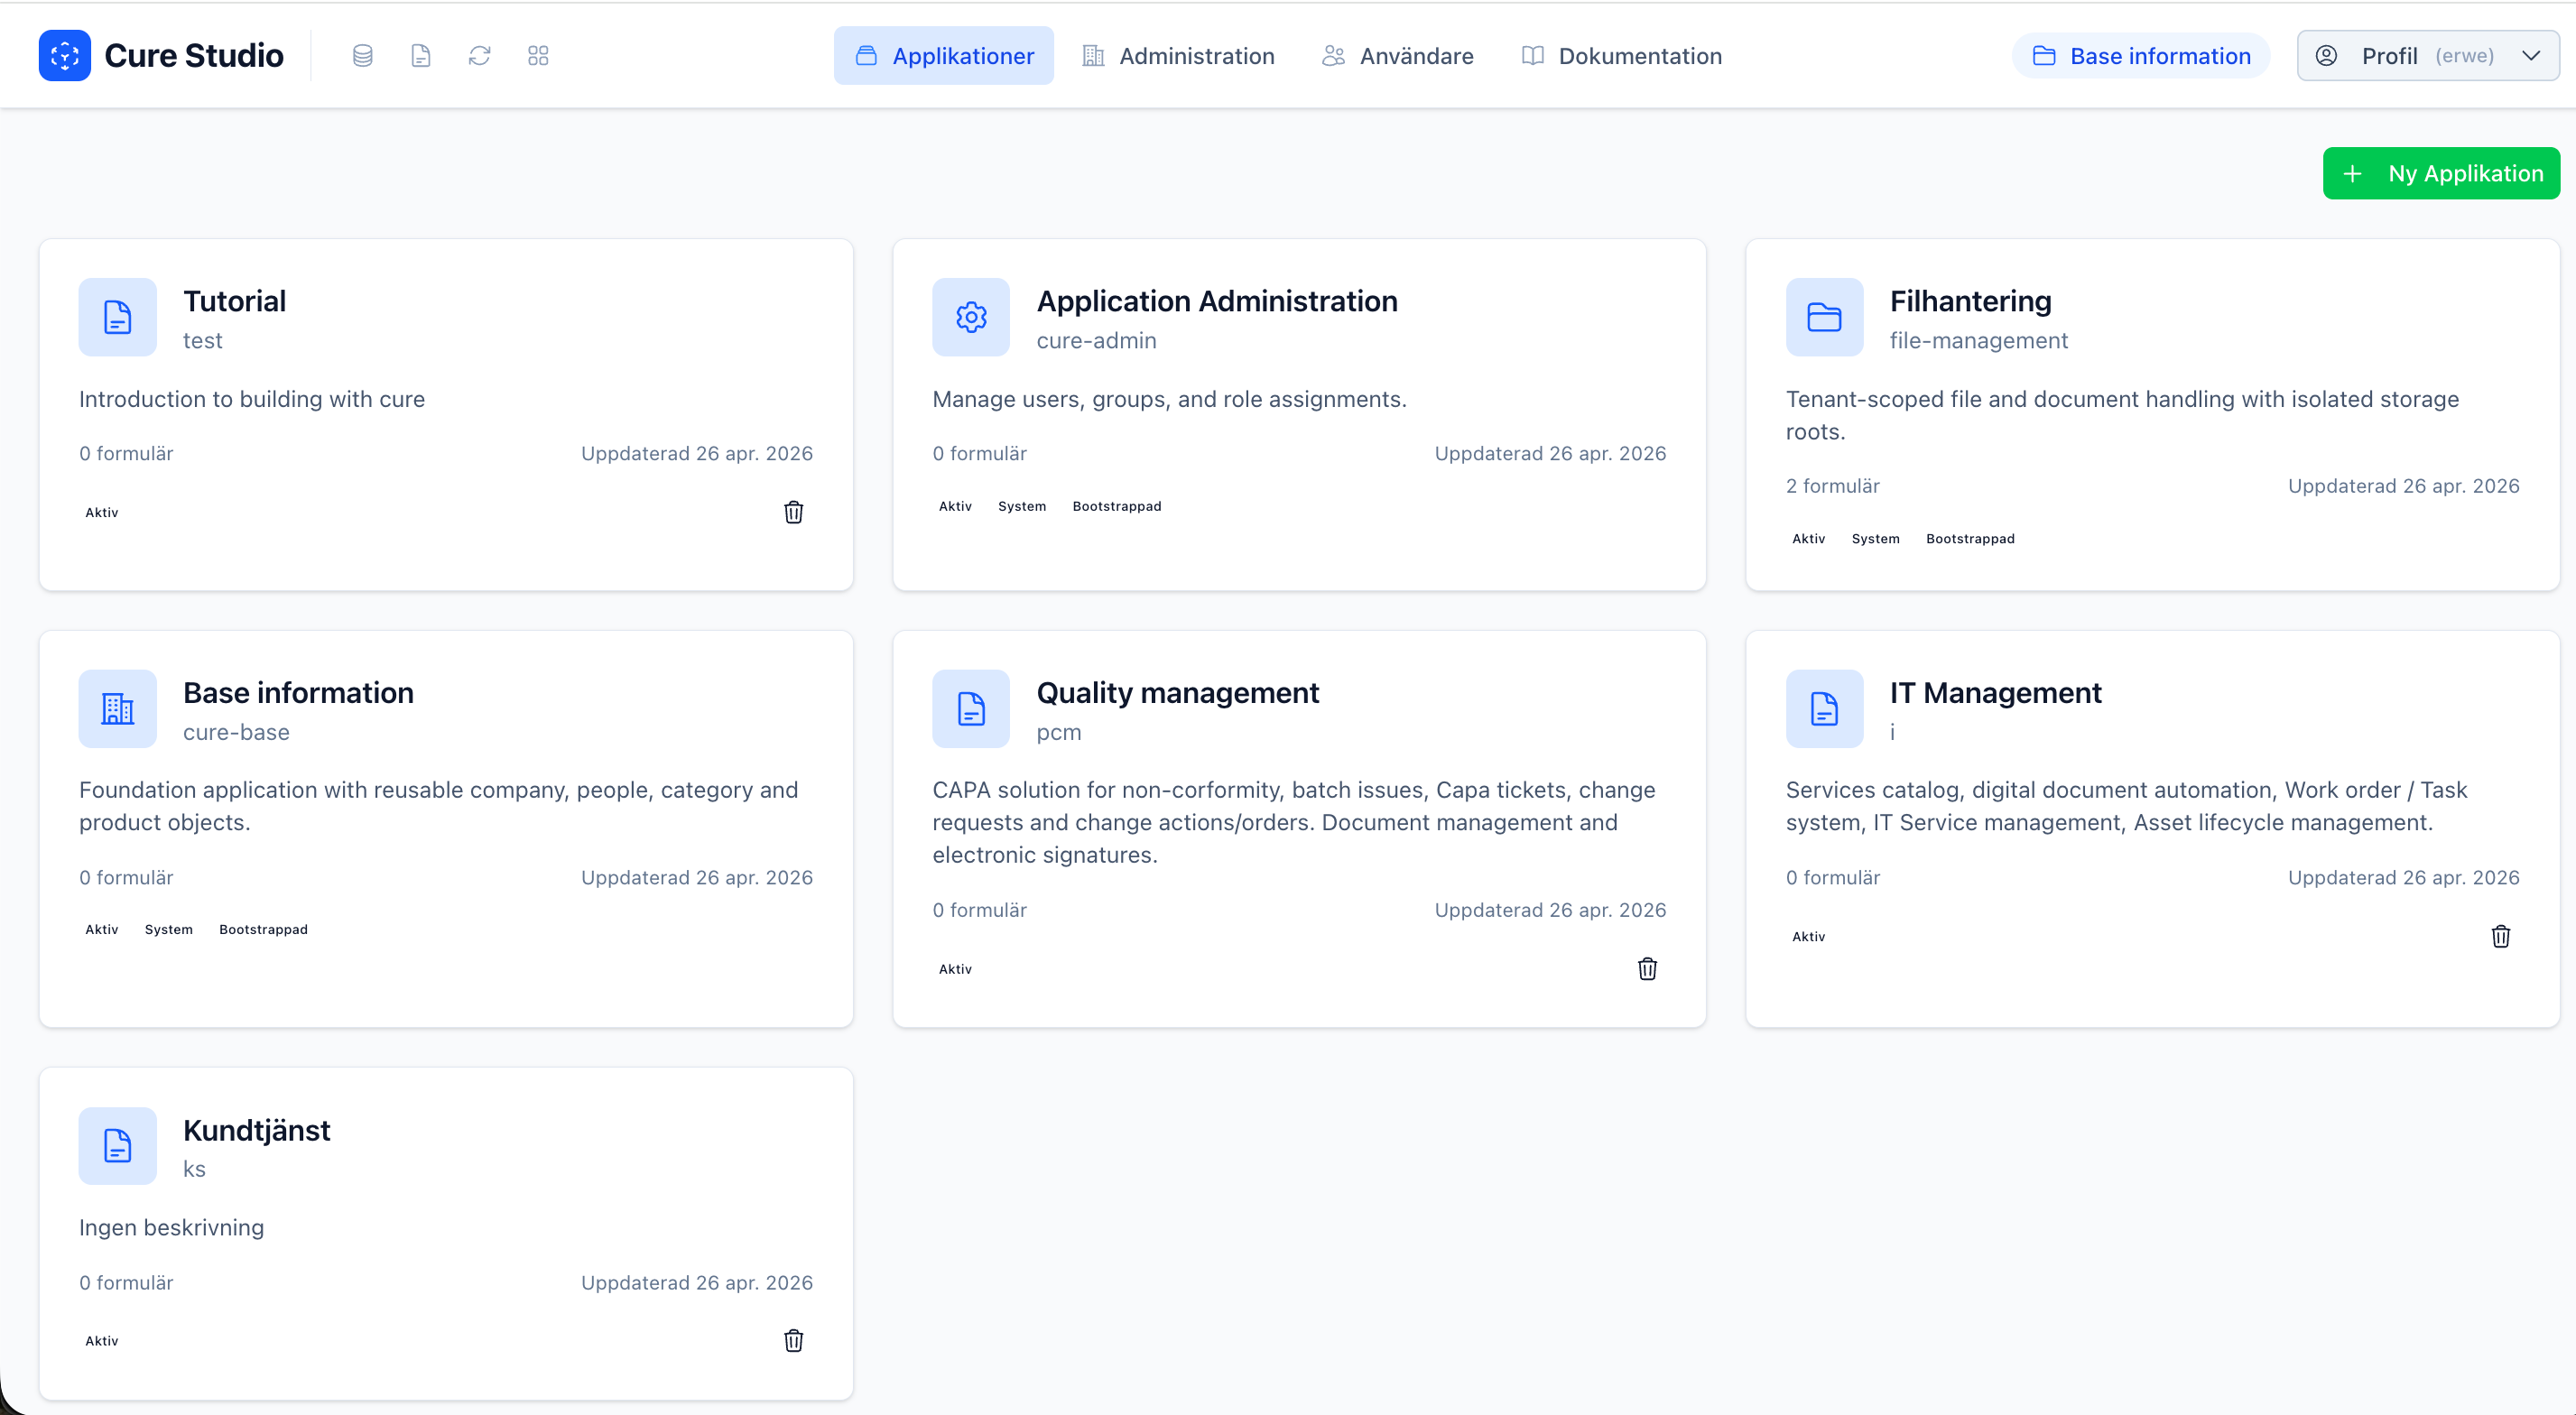
Task: Open the Administration tab
Action: (x=1177, y=56)
